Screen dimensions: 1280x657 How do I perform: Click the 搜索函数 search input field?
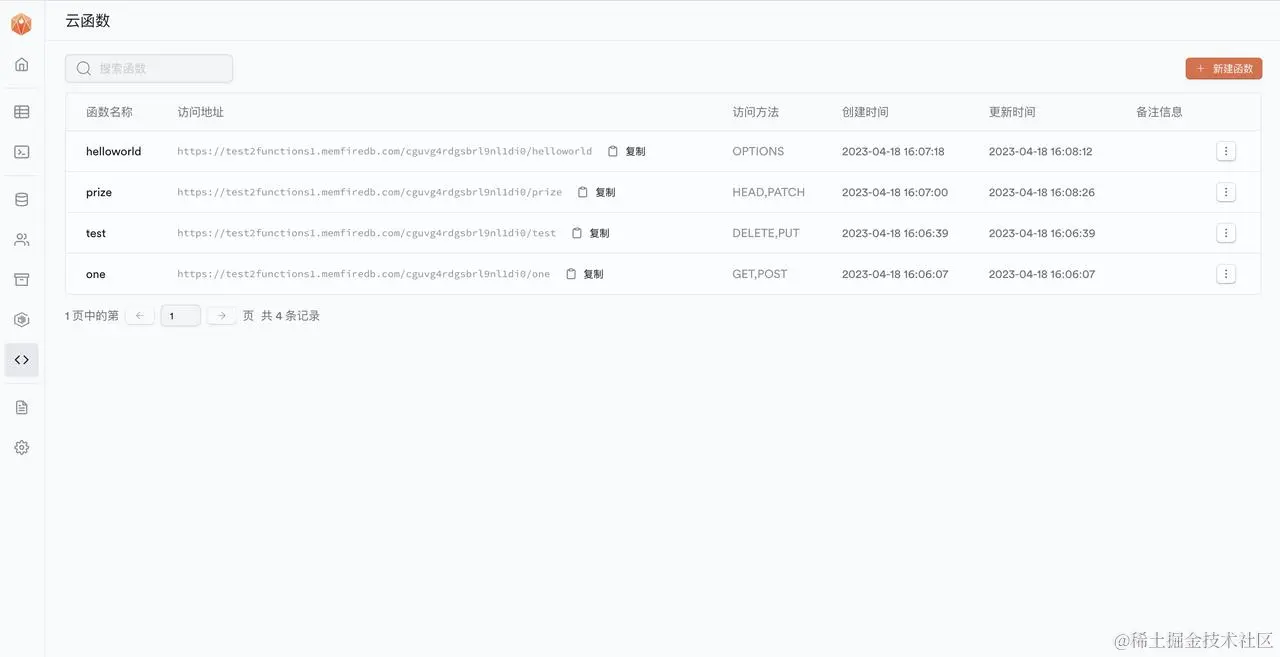pyautogui.click(x=149, y=68)
